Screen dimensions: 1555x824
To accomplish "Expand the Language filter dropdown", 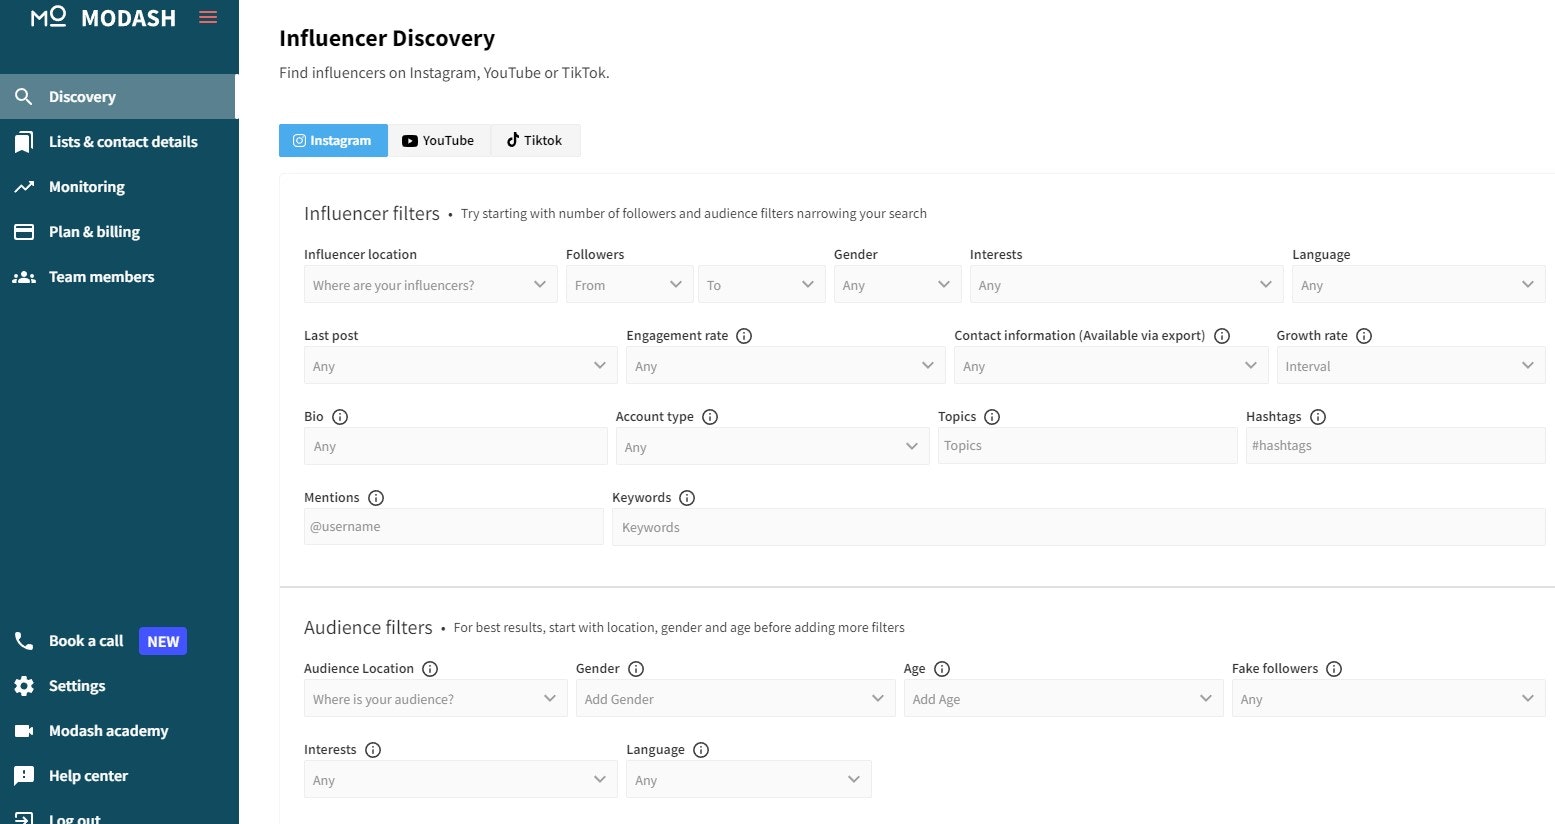I will coord(1418,284).
